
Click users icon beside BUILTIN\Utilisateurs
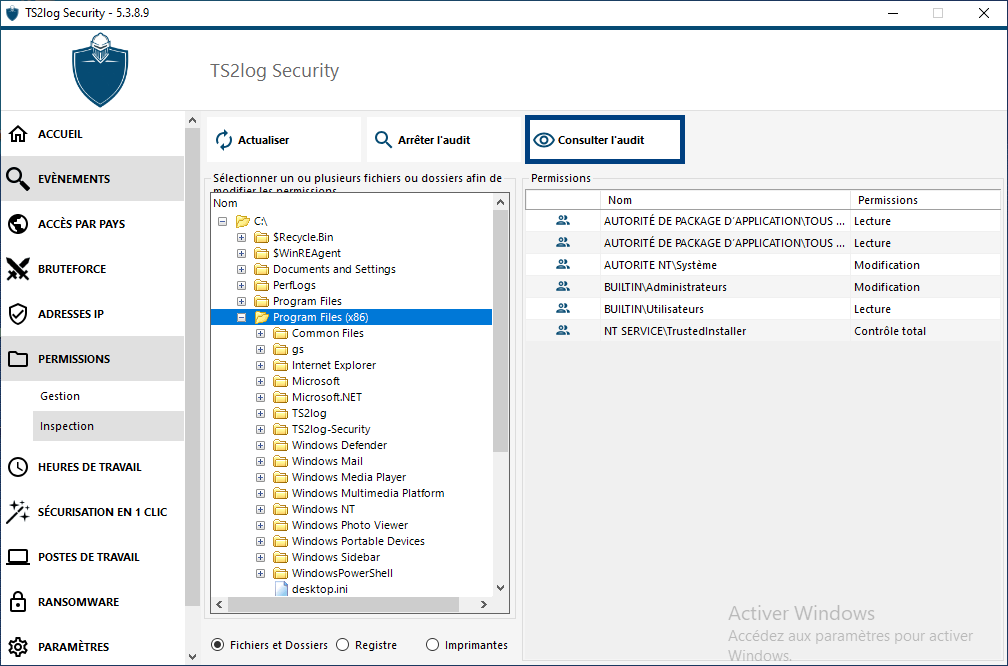[562, 309]
